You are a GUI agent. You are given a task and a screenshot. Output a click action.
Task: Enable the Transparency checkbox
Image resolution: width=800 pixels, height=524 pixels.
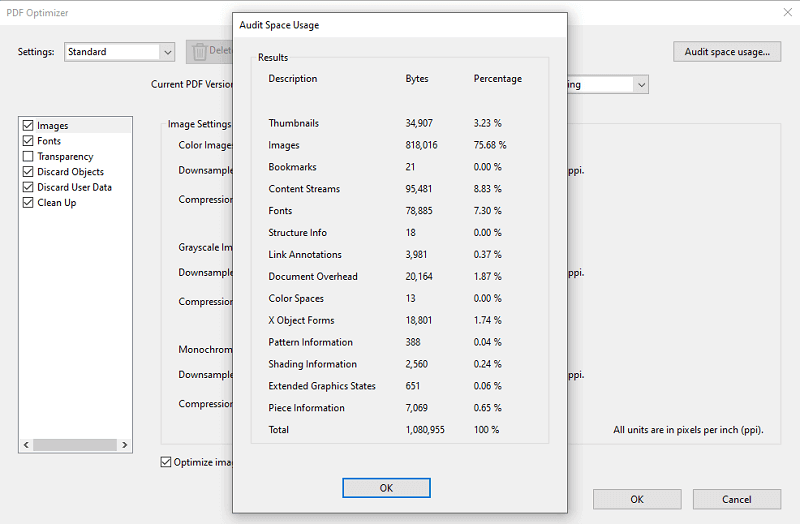[x=28, y=157]
